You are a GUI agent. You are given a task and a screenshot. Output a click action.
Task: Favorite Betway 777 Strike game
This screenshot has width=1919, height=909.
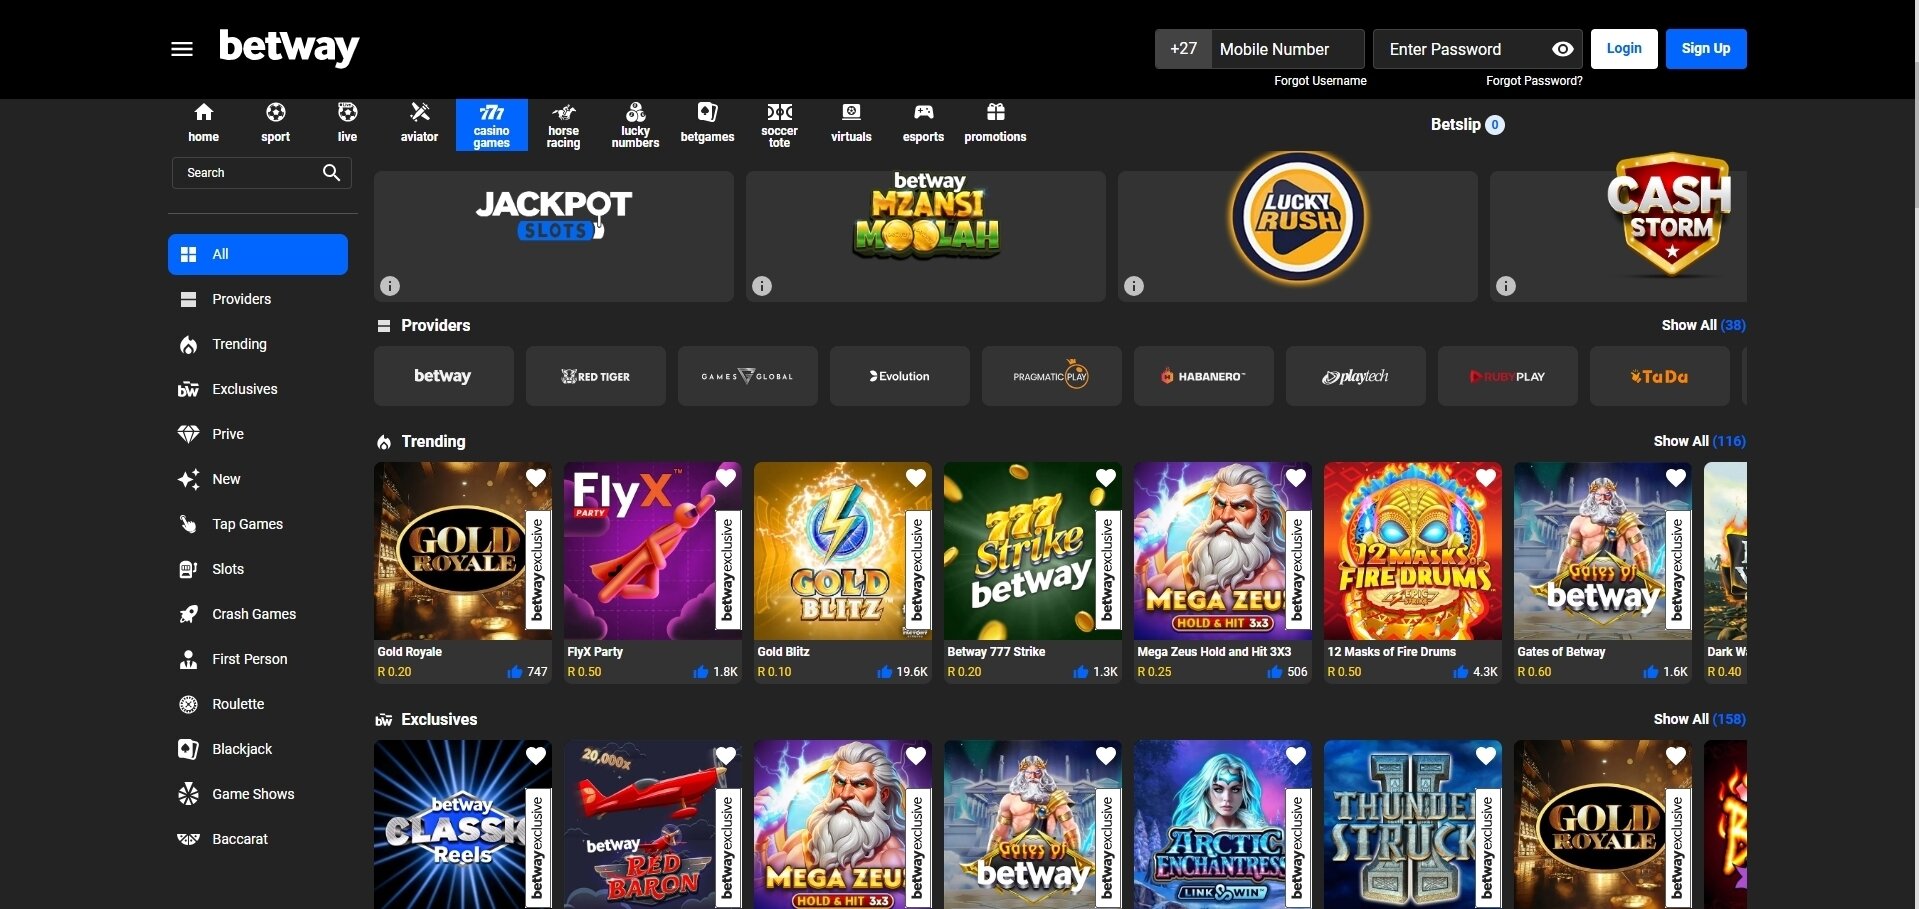tap(1106, 478)
